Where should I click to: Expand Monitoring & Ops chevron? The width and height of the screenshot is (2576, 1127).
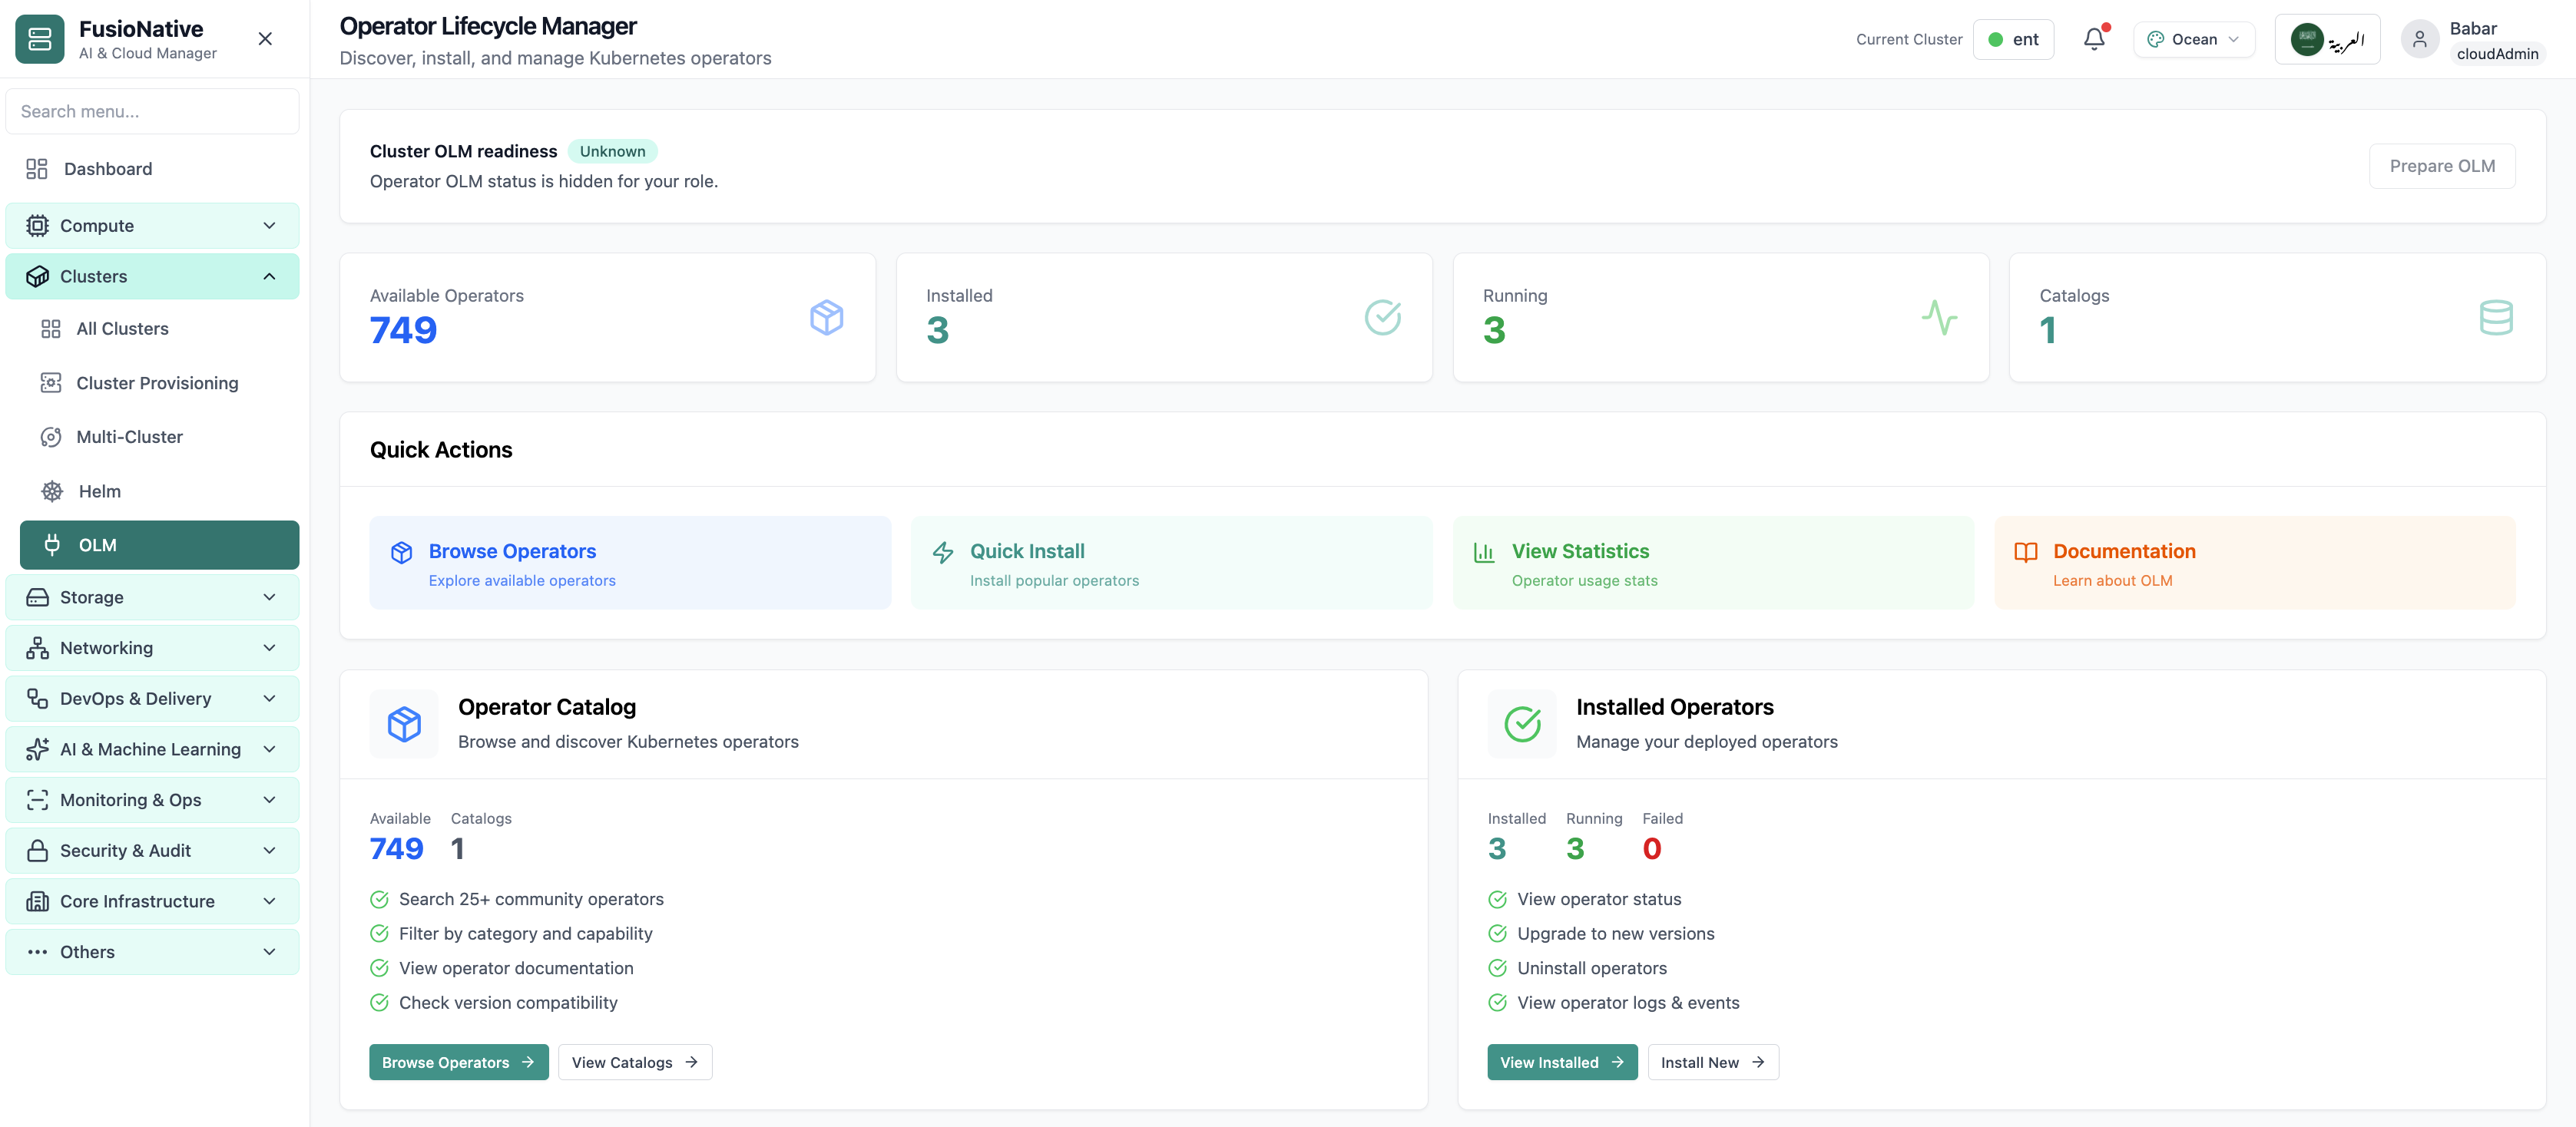tap(269, 800)
